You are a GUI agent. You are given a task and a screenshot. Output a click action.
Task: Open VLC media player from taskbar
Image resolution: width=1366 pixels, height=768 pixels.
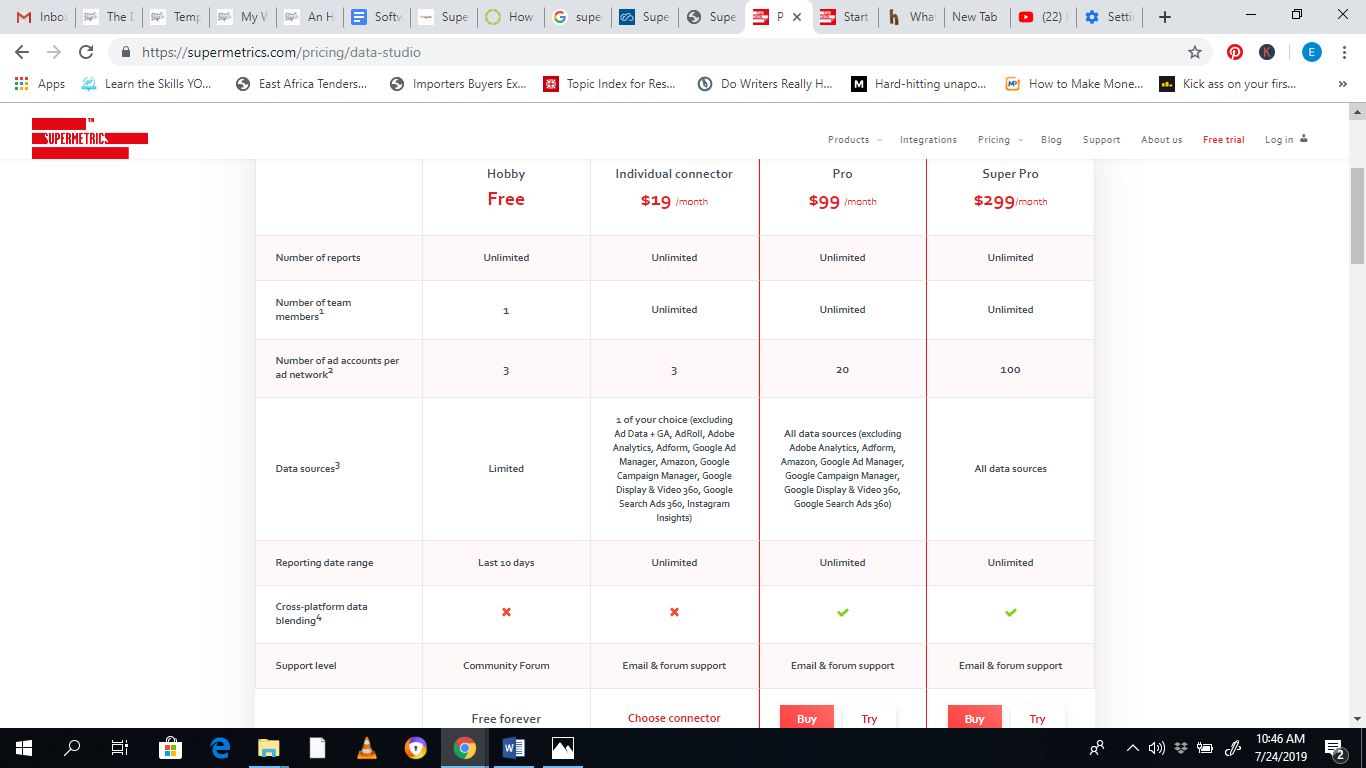[x=367, y=747]
